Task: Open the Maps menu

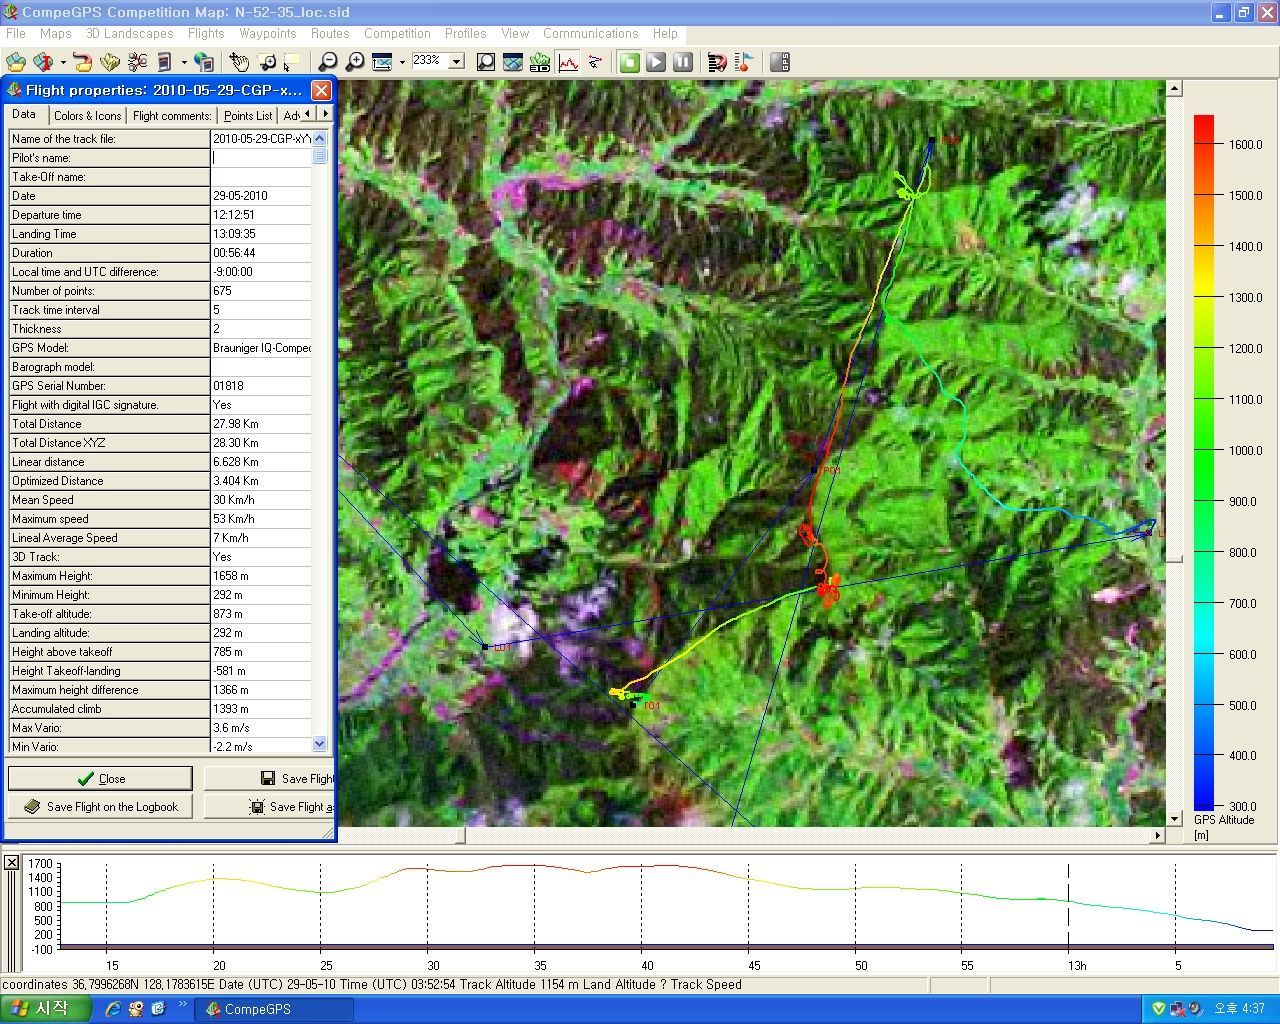Action: click(x=55, y=33)
